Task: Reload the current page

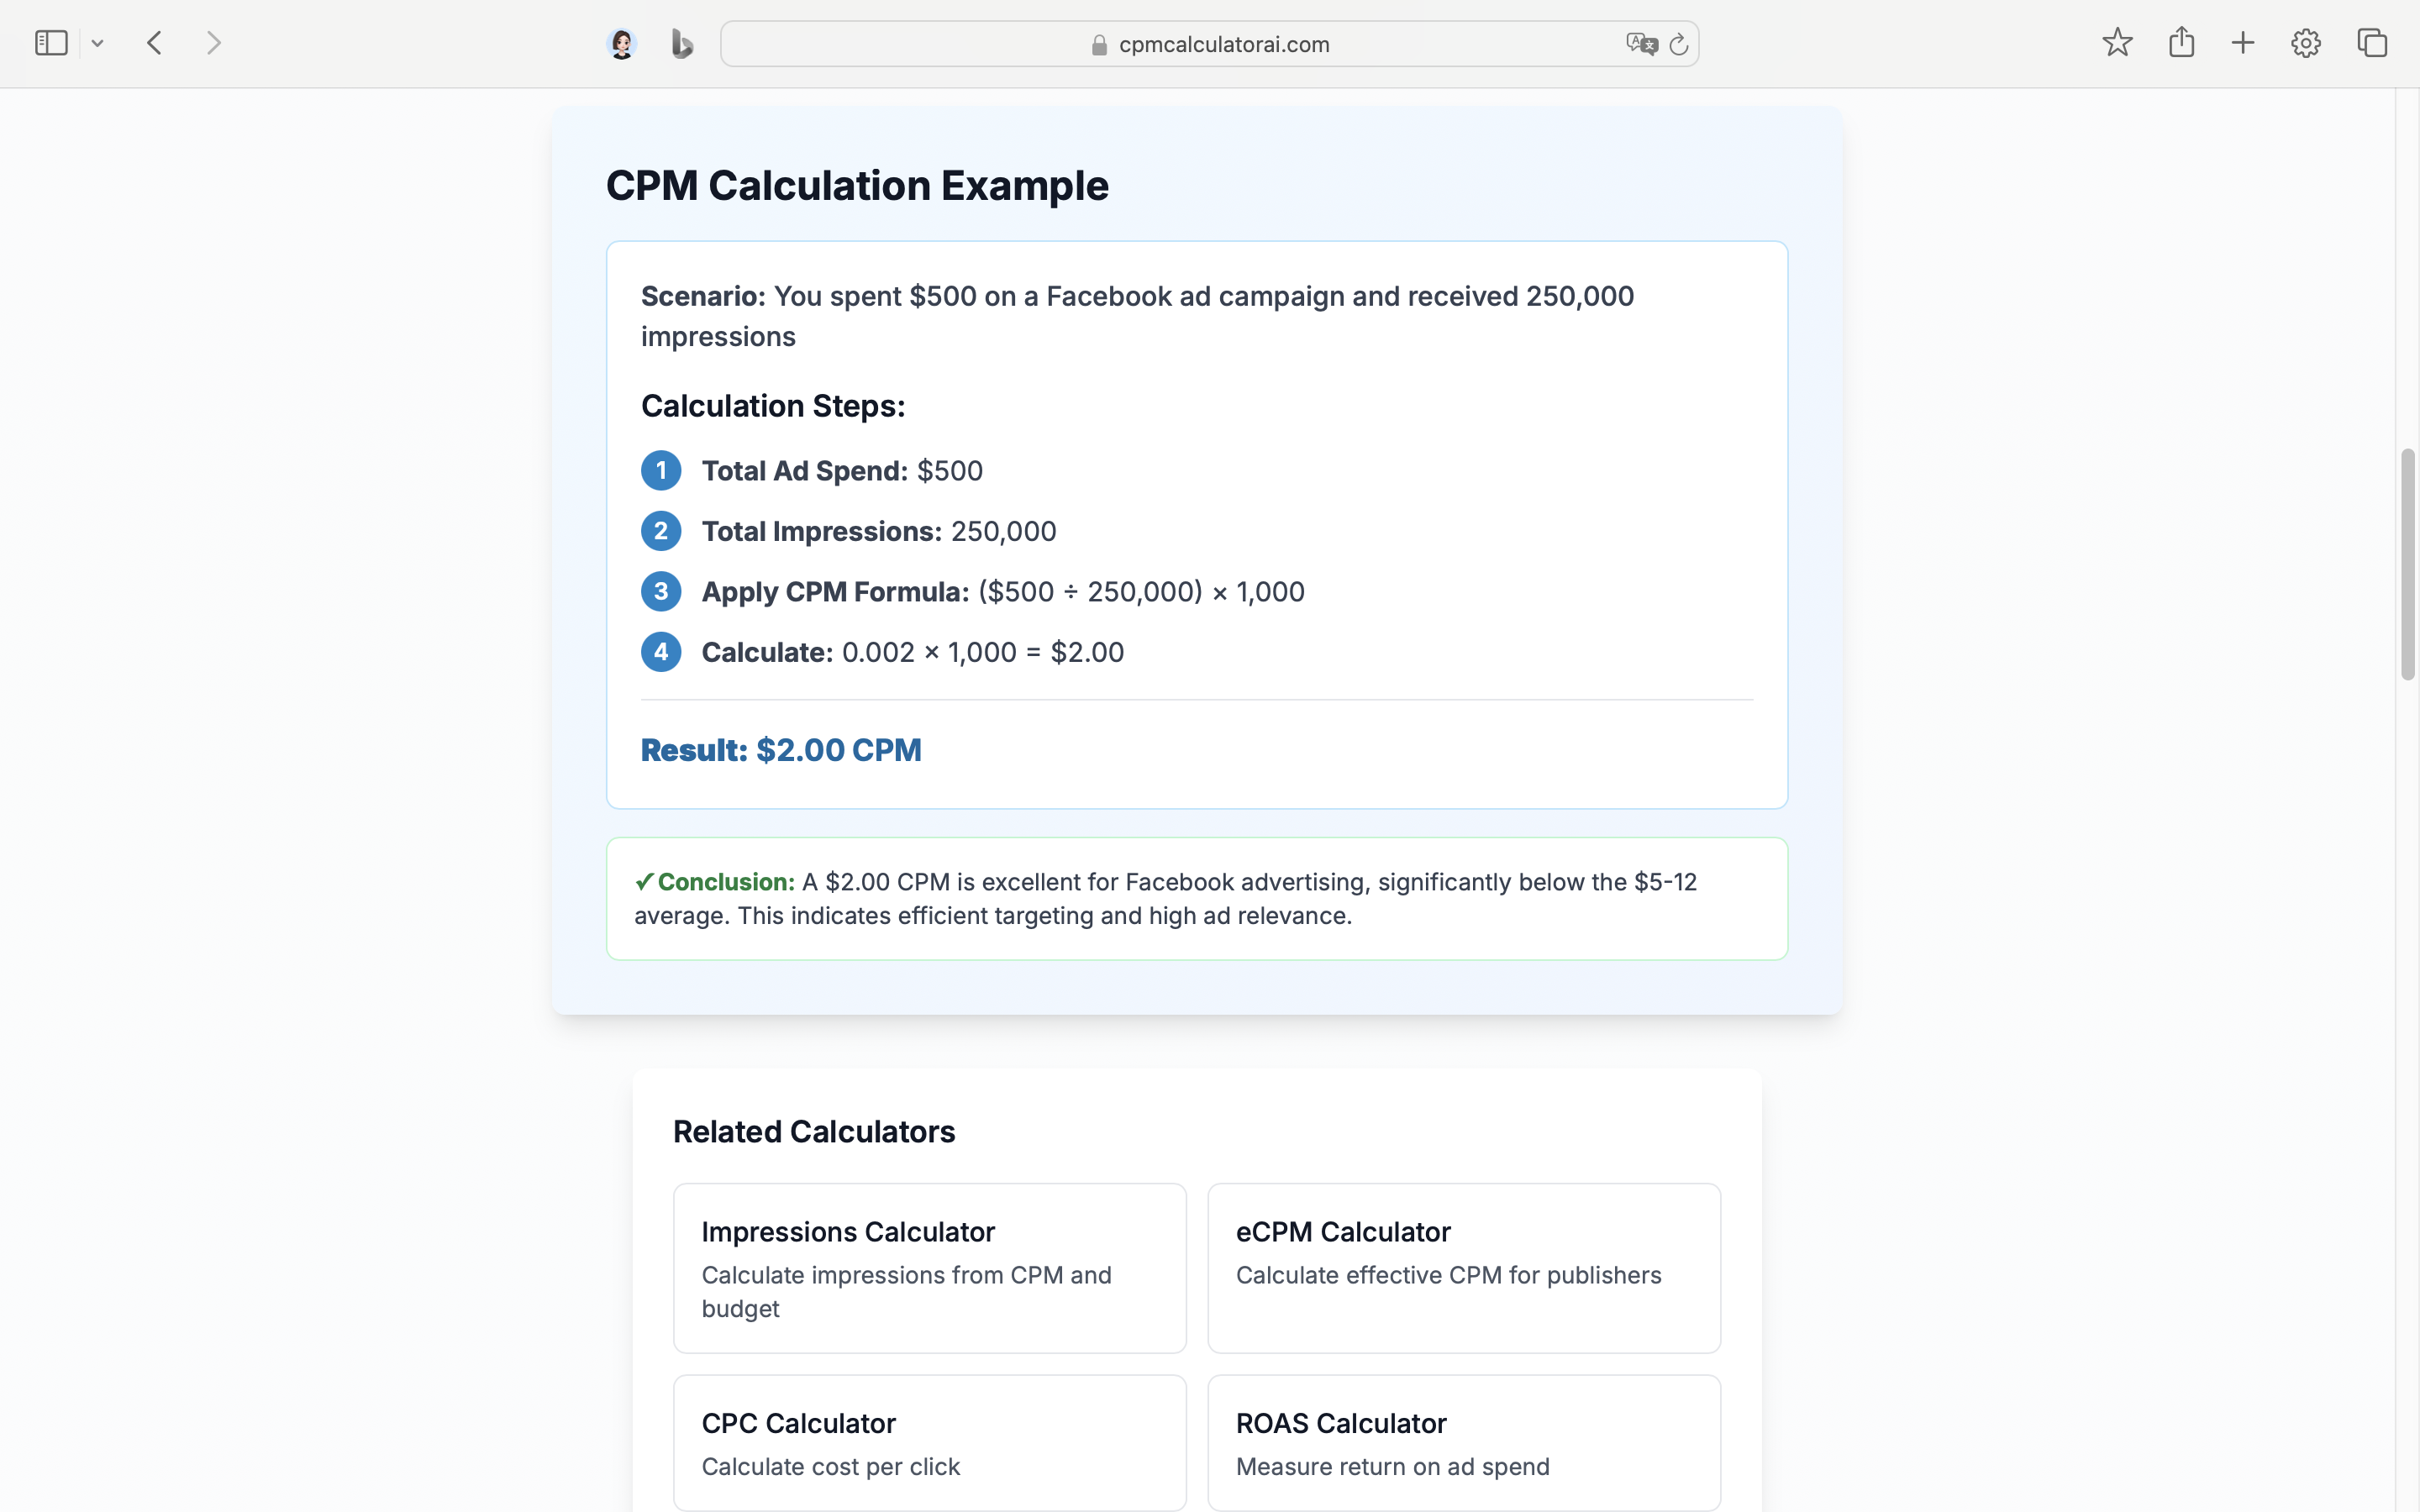Action: point(1678,43)
